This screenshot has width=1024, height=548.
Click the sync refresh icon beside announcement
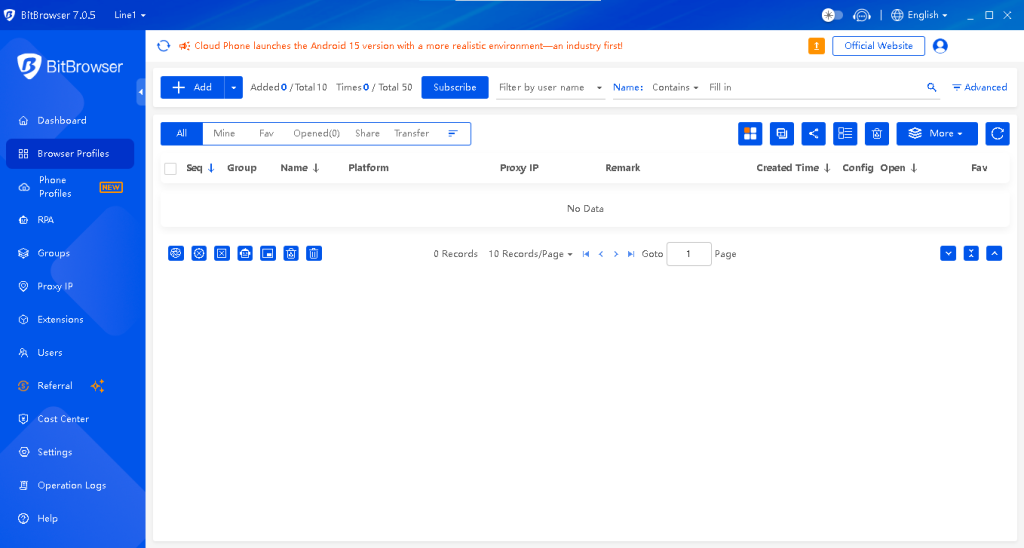[163, 46]
